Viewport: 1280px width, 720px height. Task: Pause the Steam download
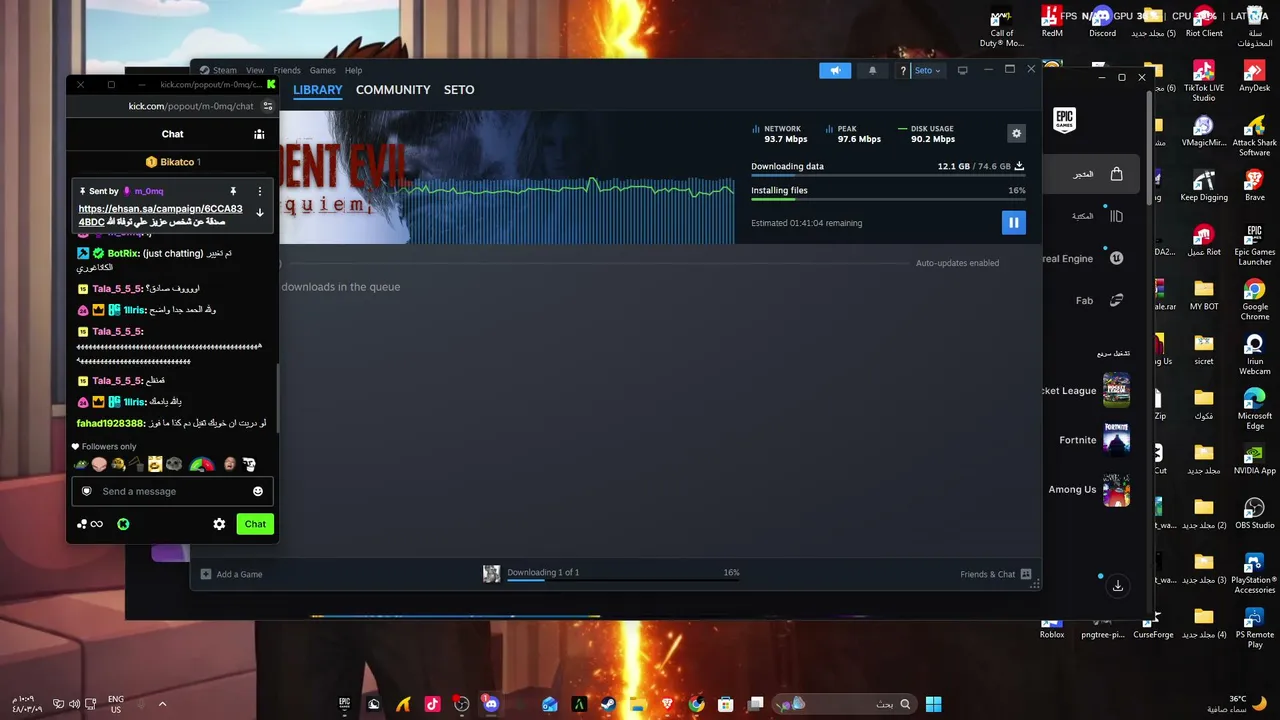tap(1013, 223)
